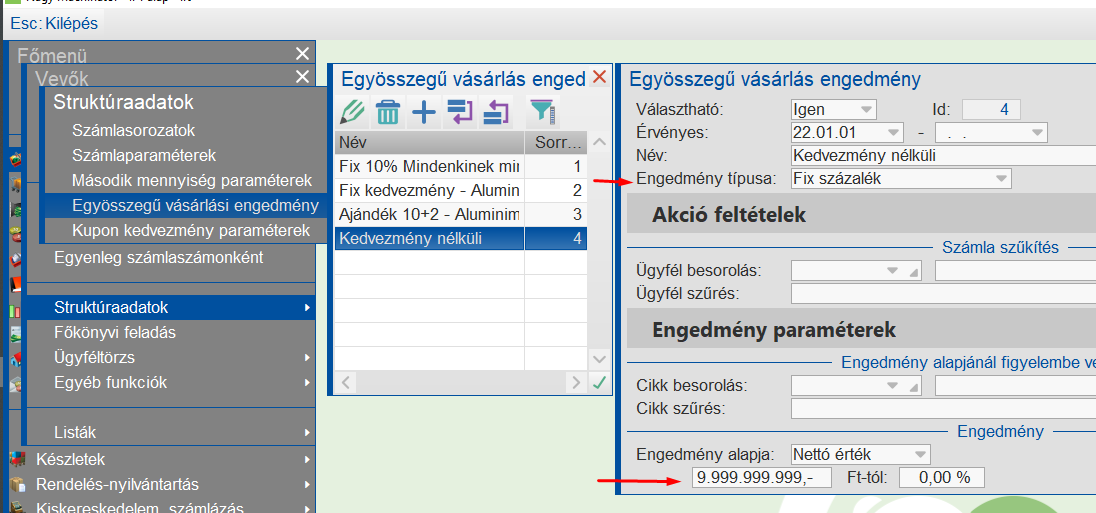Open Főkönyvi feladás menu item
1096x513 pixels.
[x=115, y=333]
